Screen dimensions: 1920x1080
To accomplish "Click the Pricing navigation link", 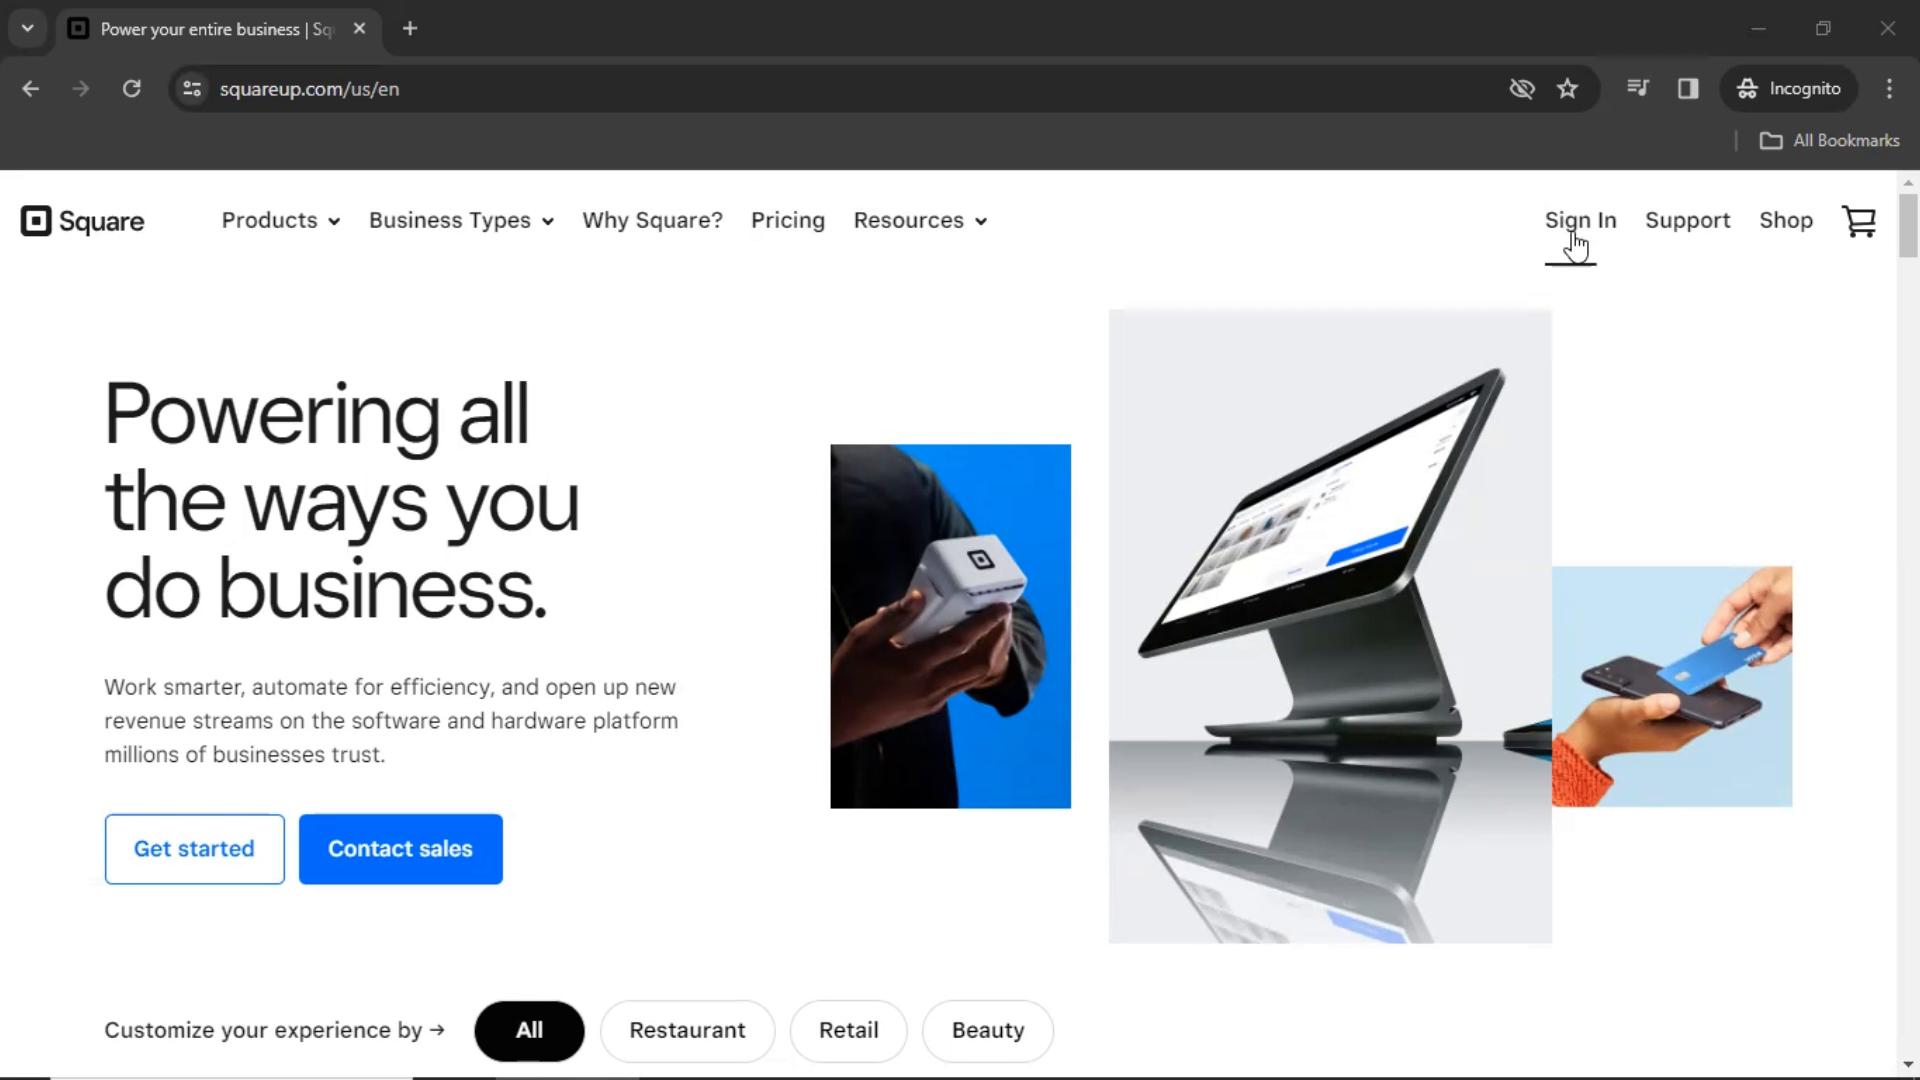I will (789, 220).
